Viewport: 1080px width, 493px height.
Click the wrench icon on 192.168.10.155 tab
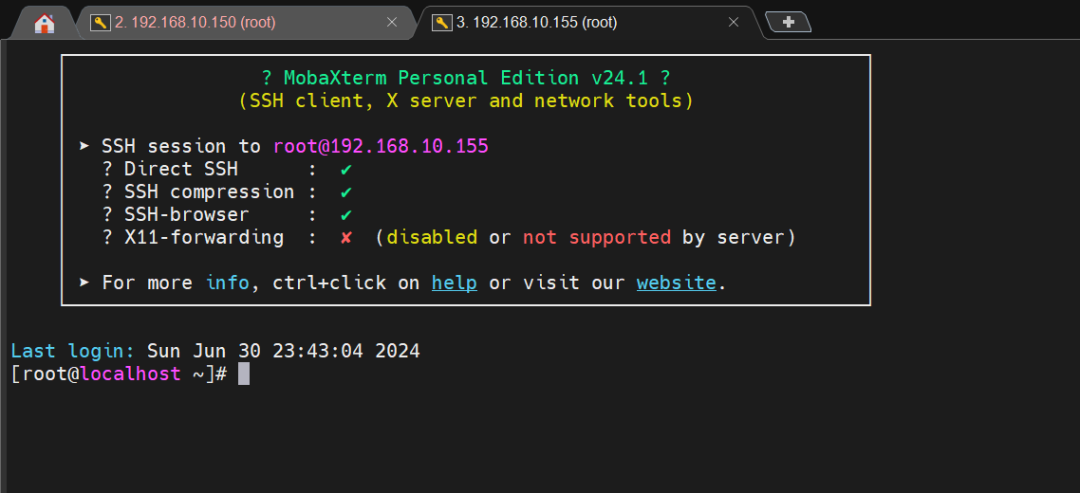442,23
